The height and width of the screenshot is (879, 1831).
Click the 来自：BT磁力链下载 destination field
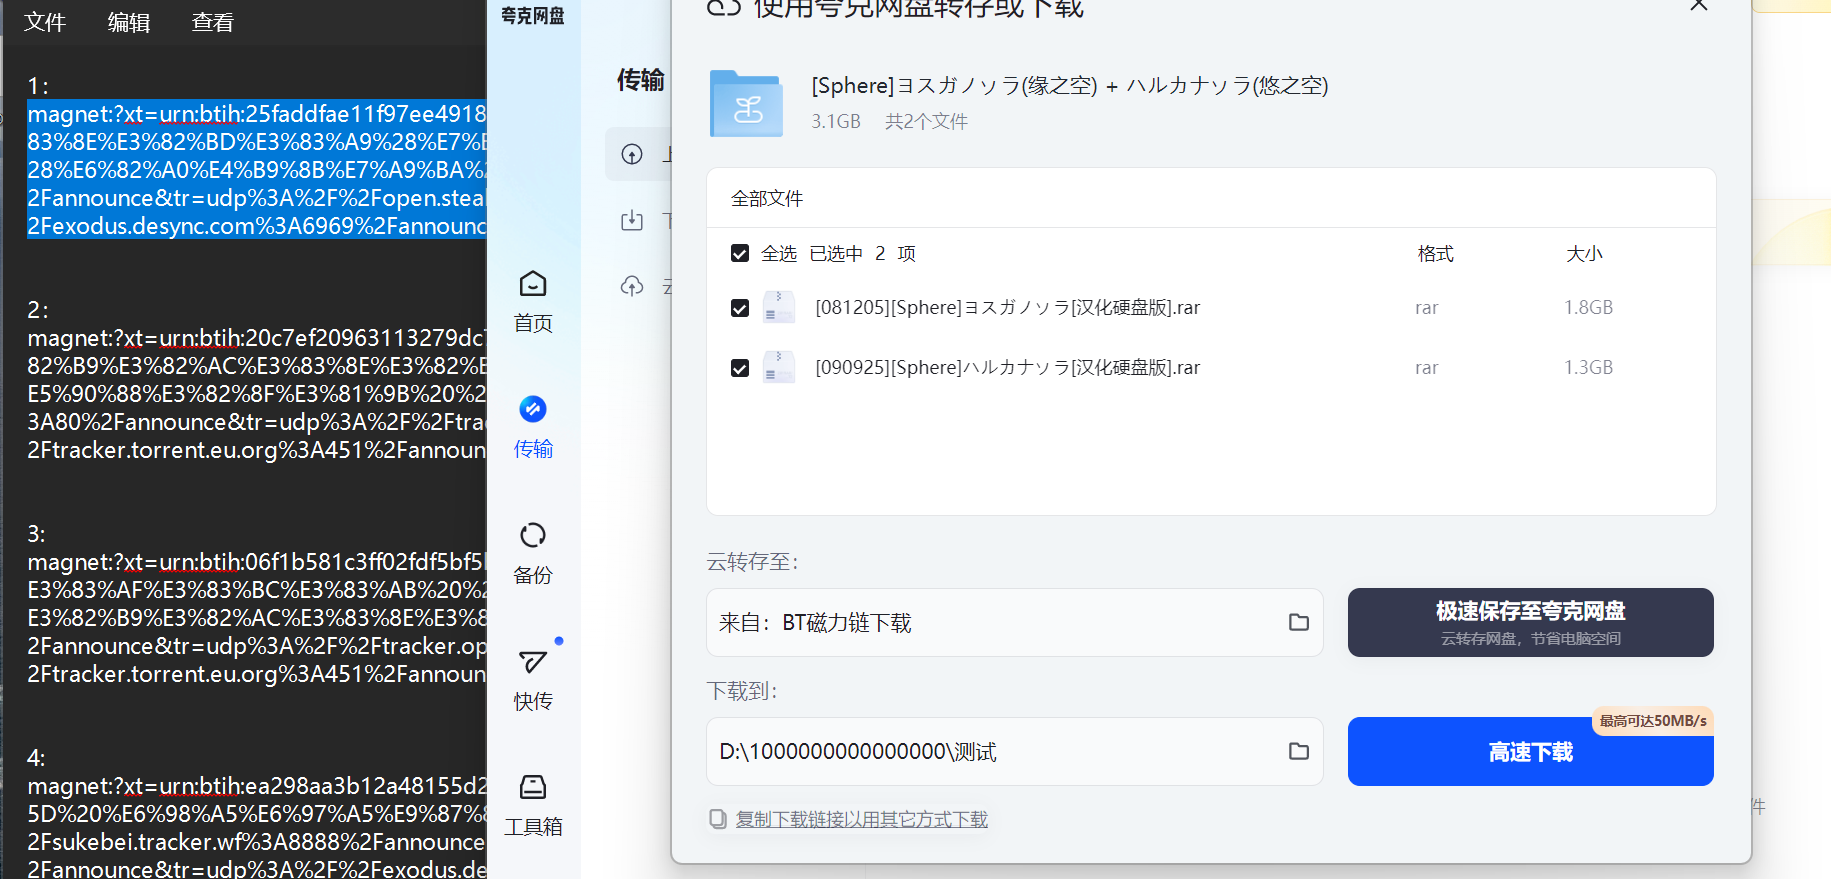point(1015,622)
